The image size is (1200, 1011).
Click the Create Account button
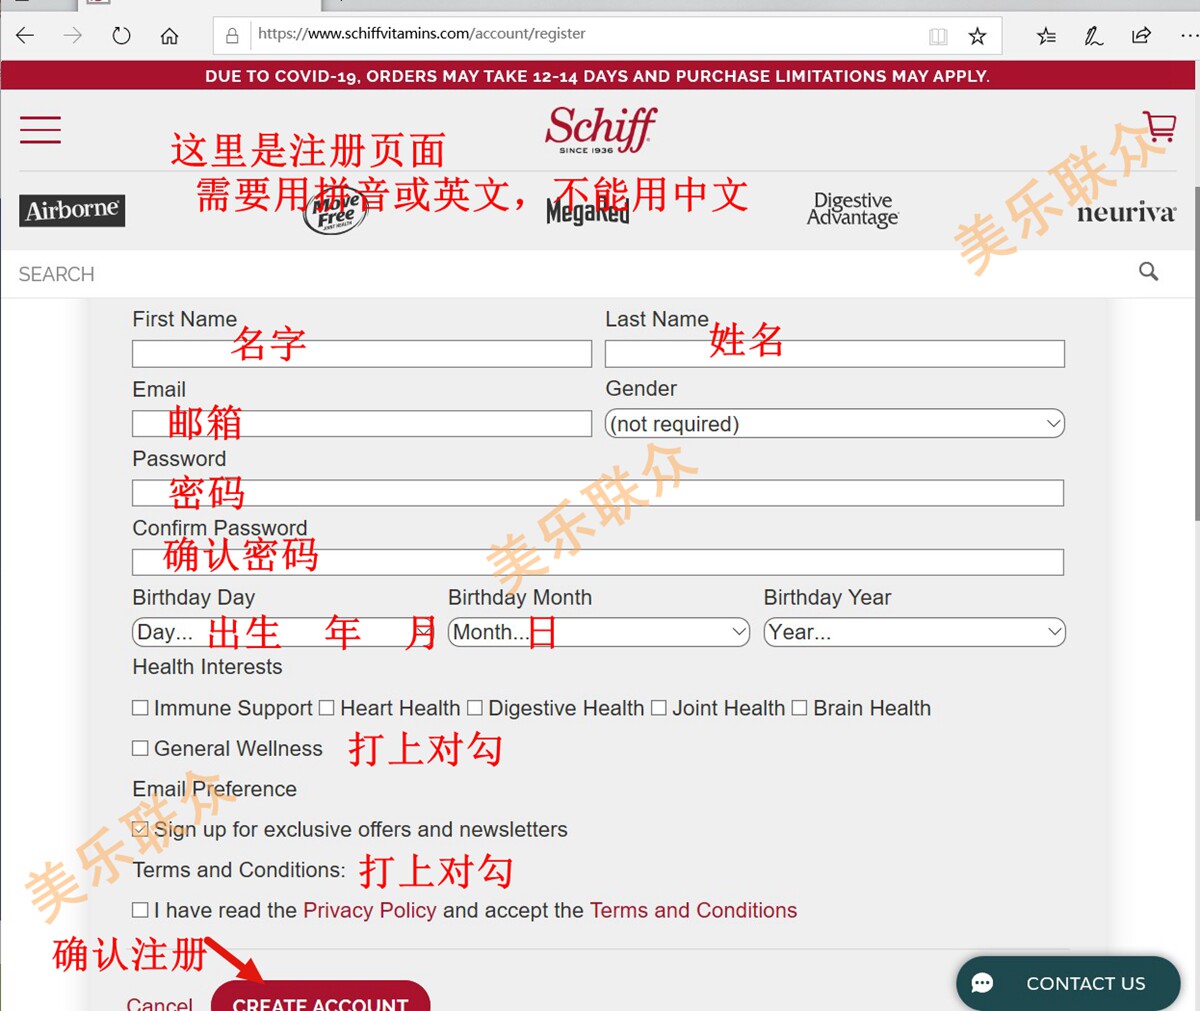[320, 996]
